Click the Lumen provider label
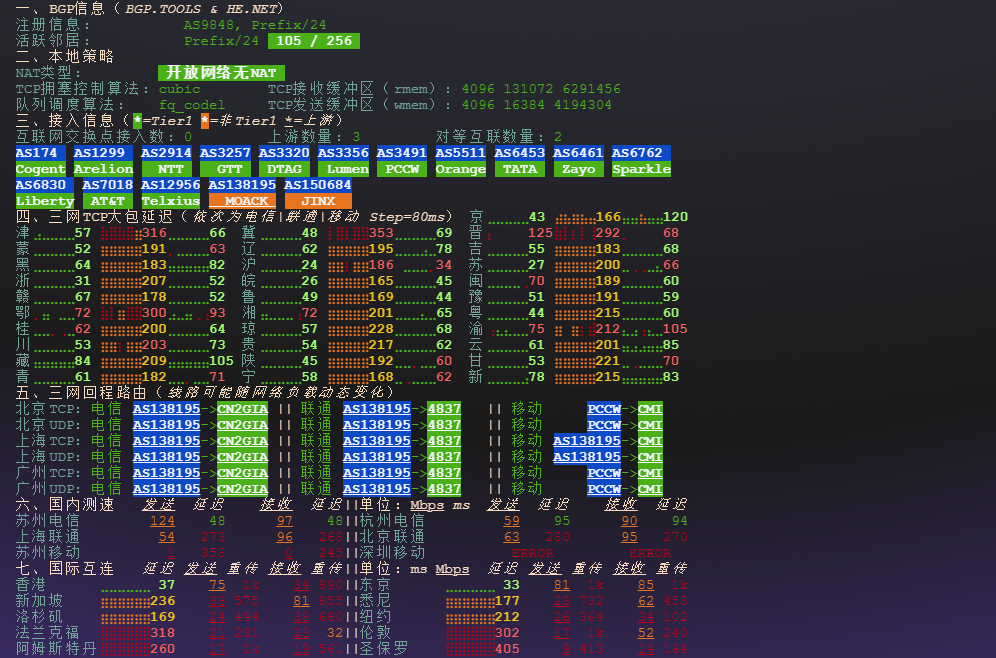Screen dimensions: 996x658 (343, 169)
